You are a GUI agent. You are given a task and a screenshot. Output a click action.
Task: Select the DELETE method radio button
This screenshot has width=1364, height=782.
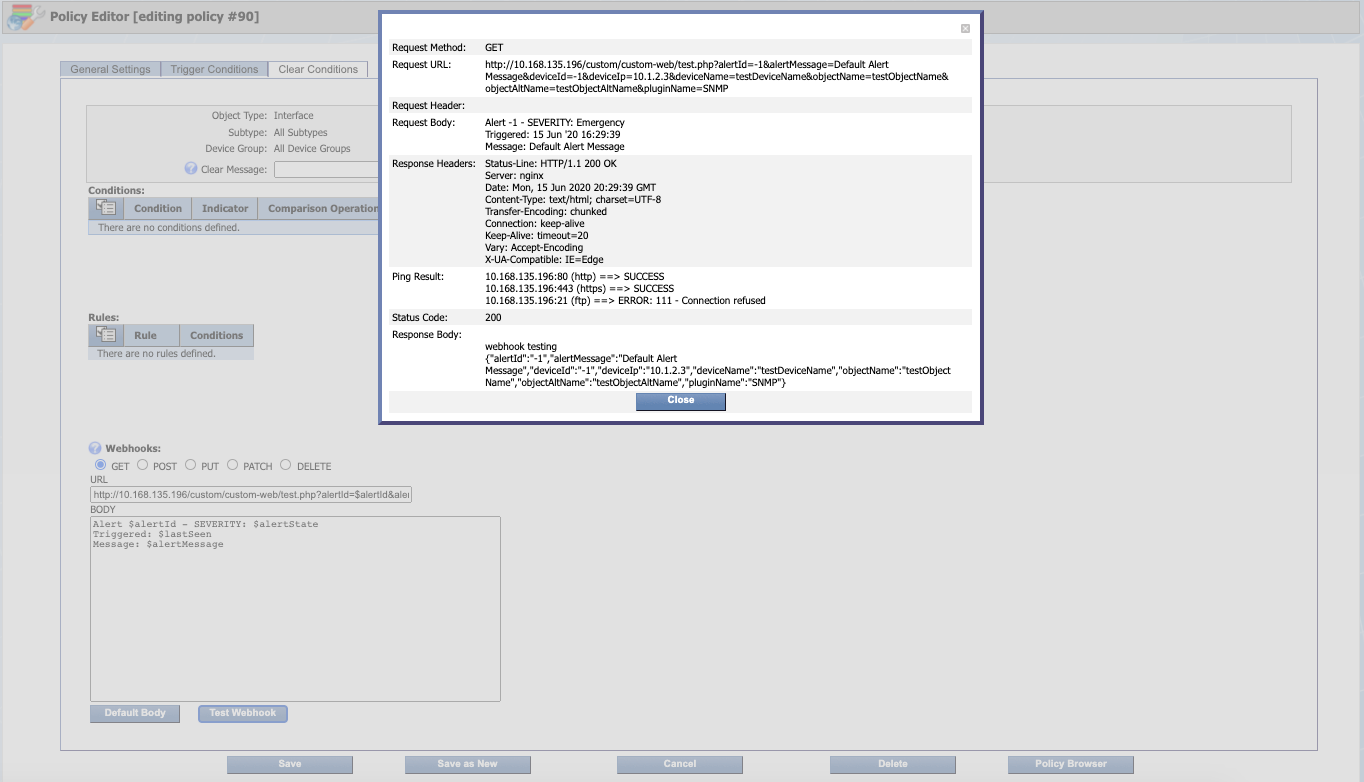click(286, 465)
